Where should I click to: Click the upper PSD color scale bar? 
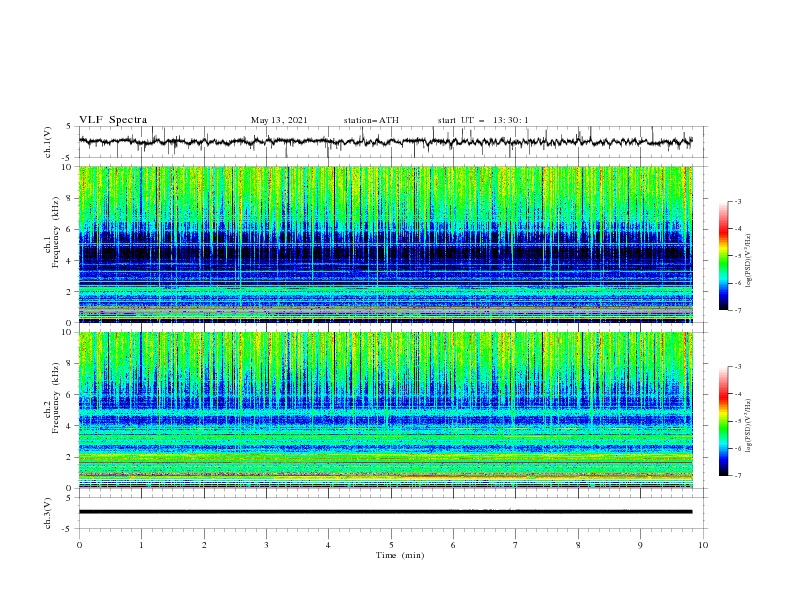(x=723, y=256)
